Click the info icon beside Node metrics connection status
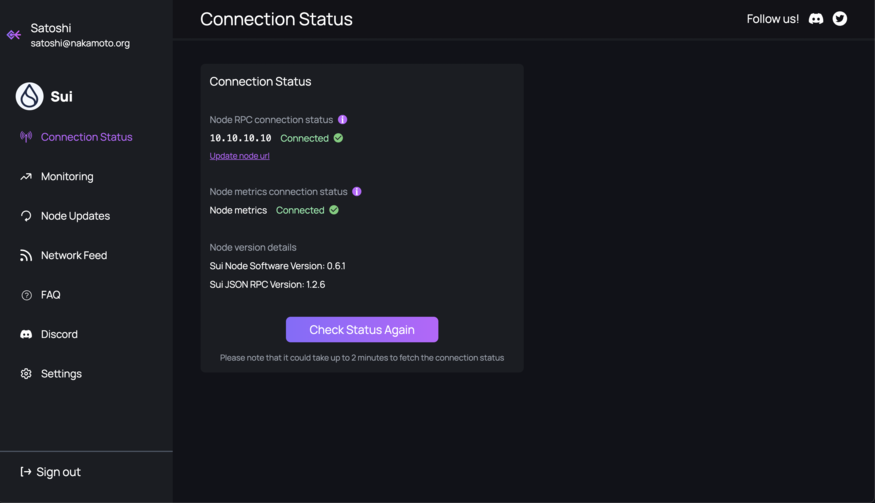Viewport: 875px width, 503px height. coord(357,191)
